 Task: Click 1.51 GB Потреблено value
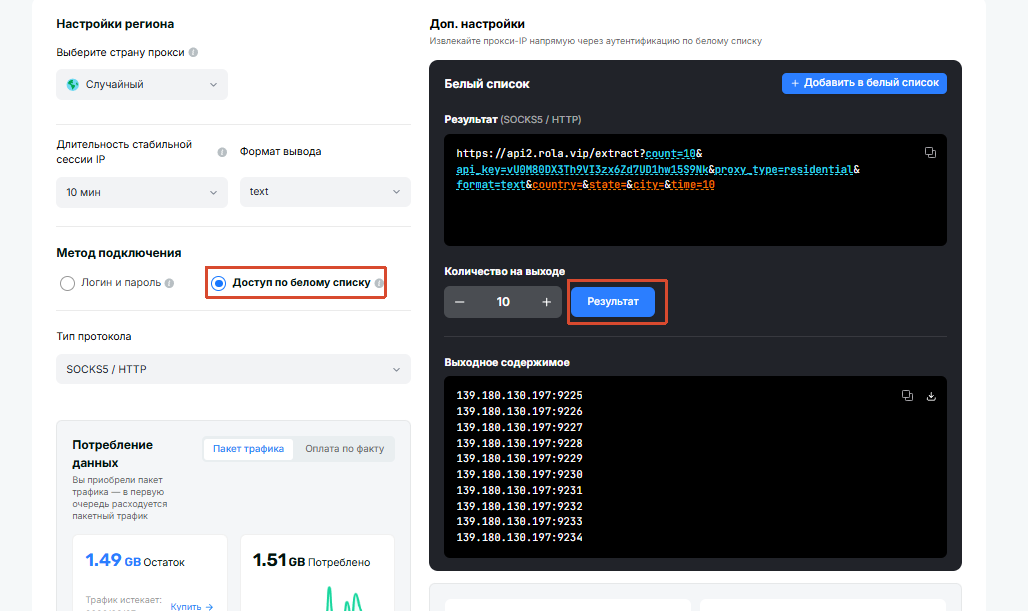311,561
